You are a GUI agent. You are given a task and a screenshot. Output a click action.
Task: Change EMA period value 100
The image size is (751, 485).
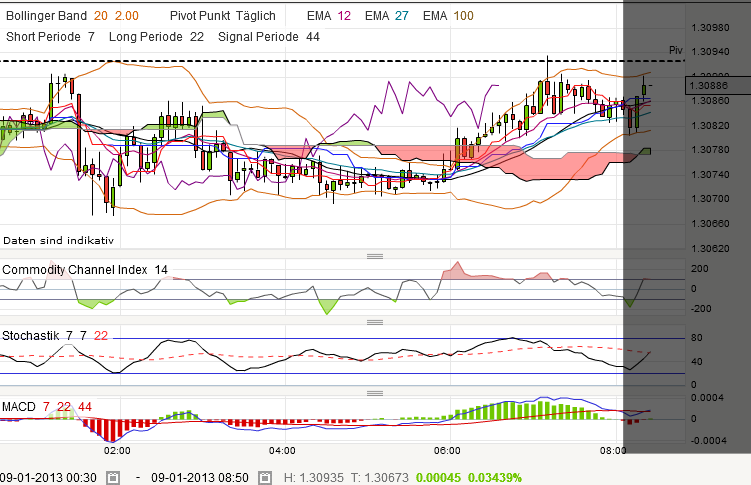coord(463,16)
